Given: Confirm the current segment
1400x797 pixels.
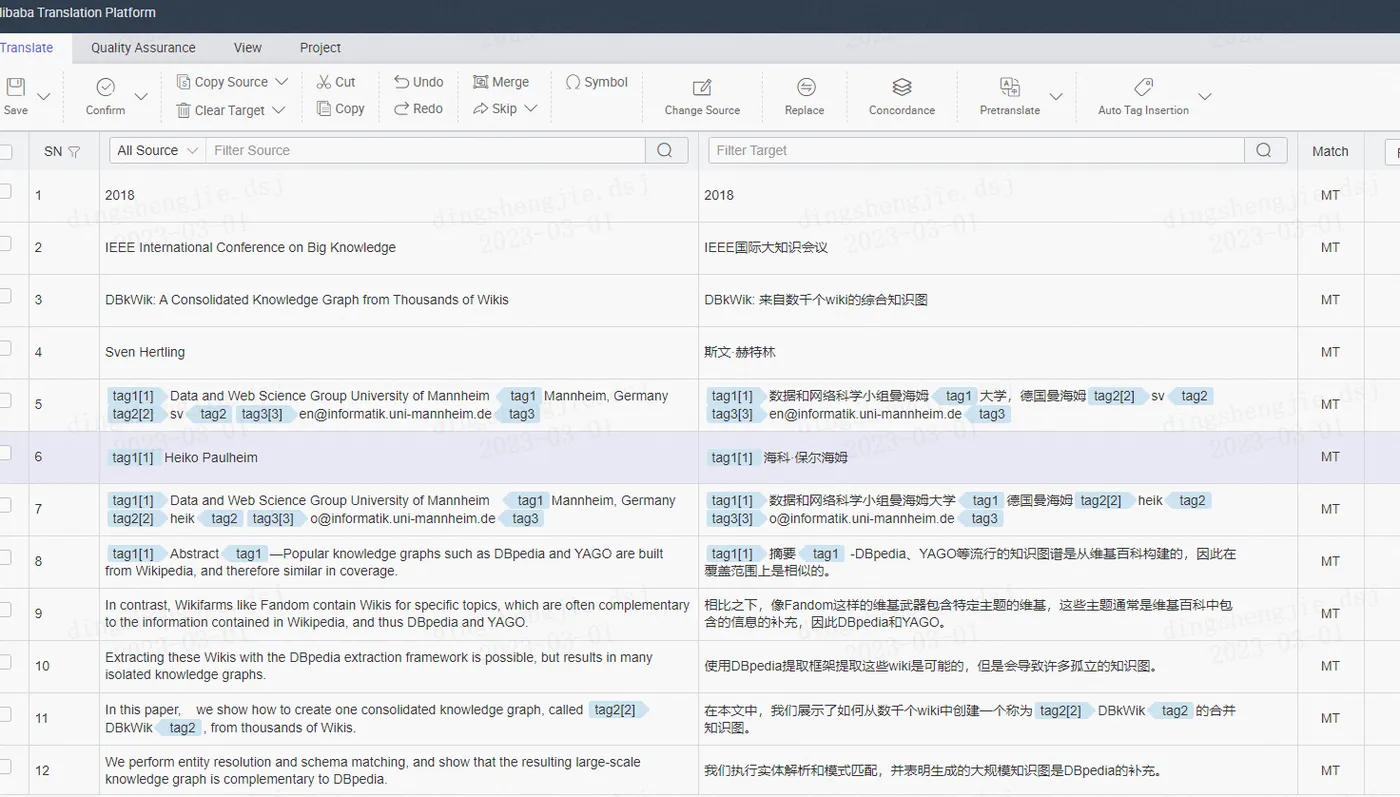Looking at the screenshot, I should pyautogui.click(x=105, y=96).
